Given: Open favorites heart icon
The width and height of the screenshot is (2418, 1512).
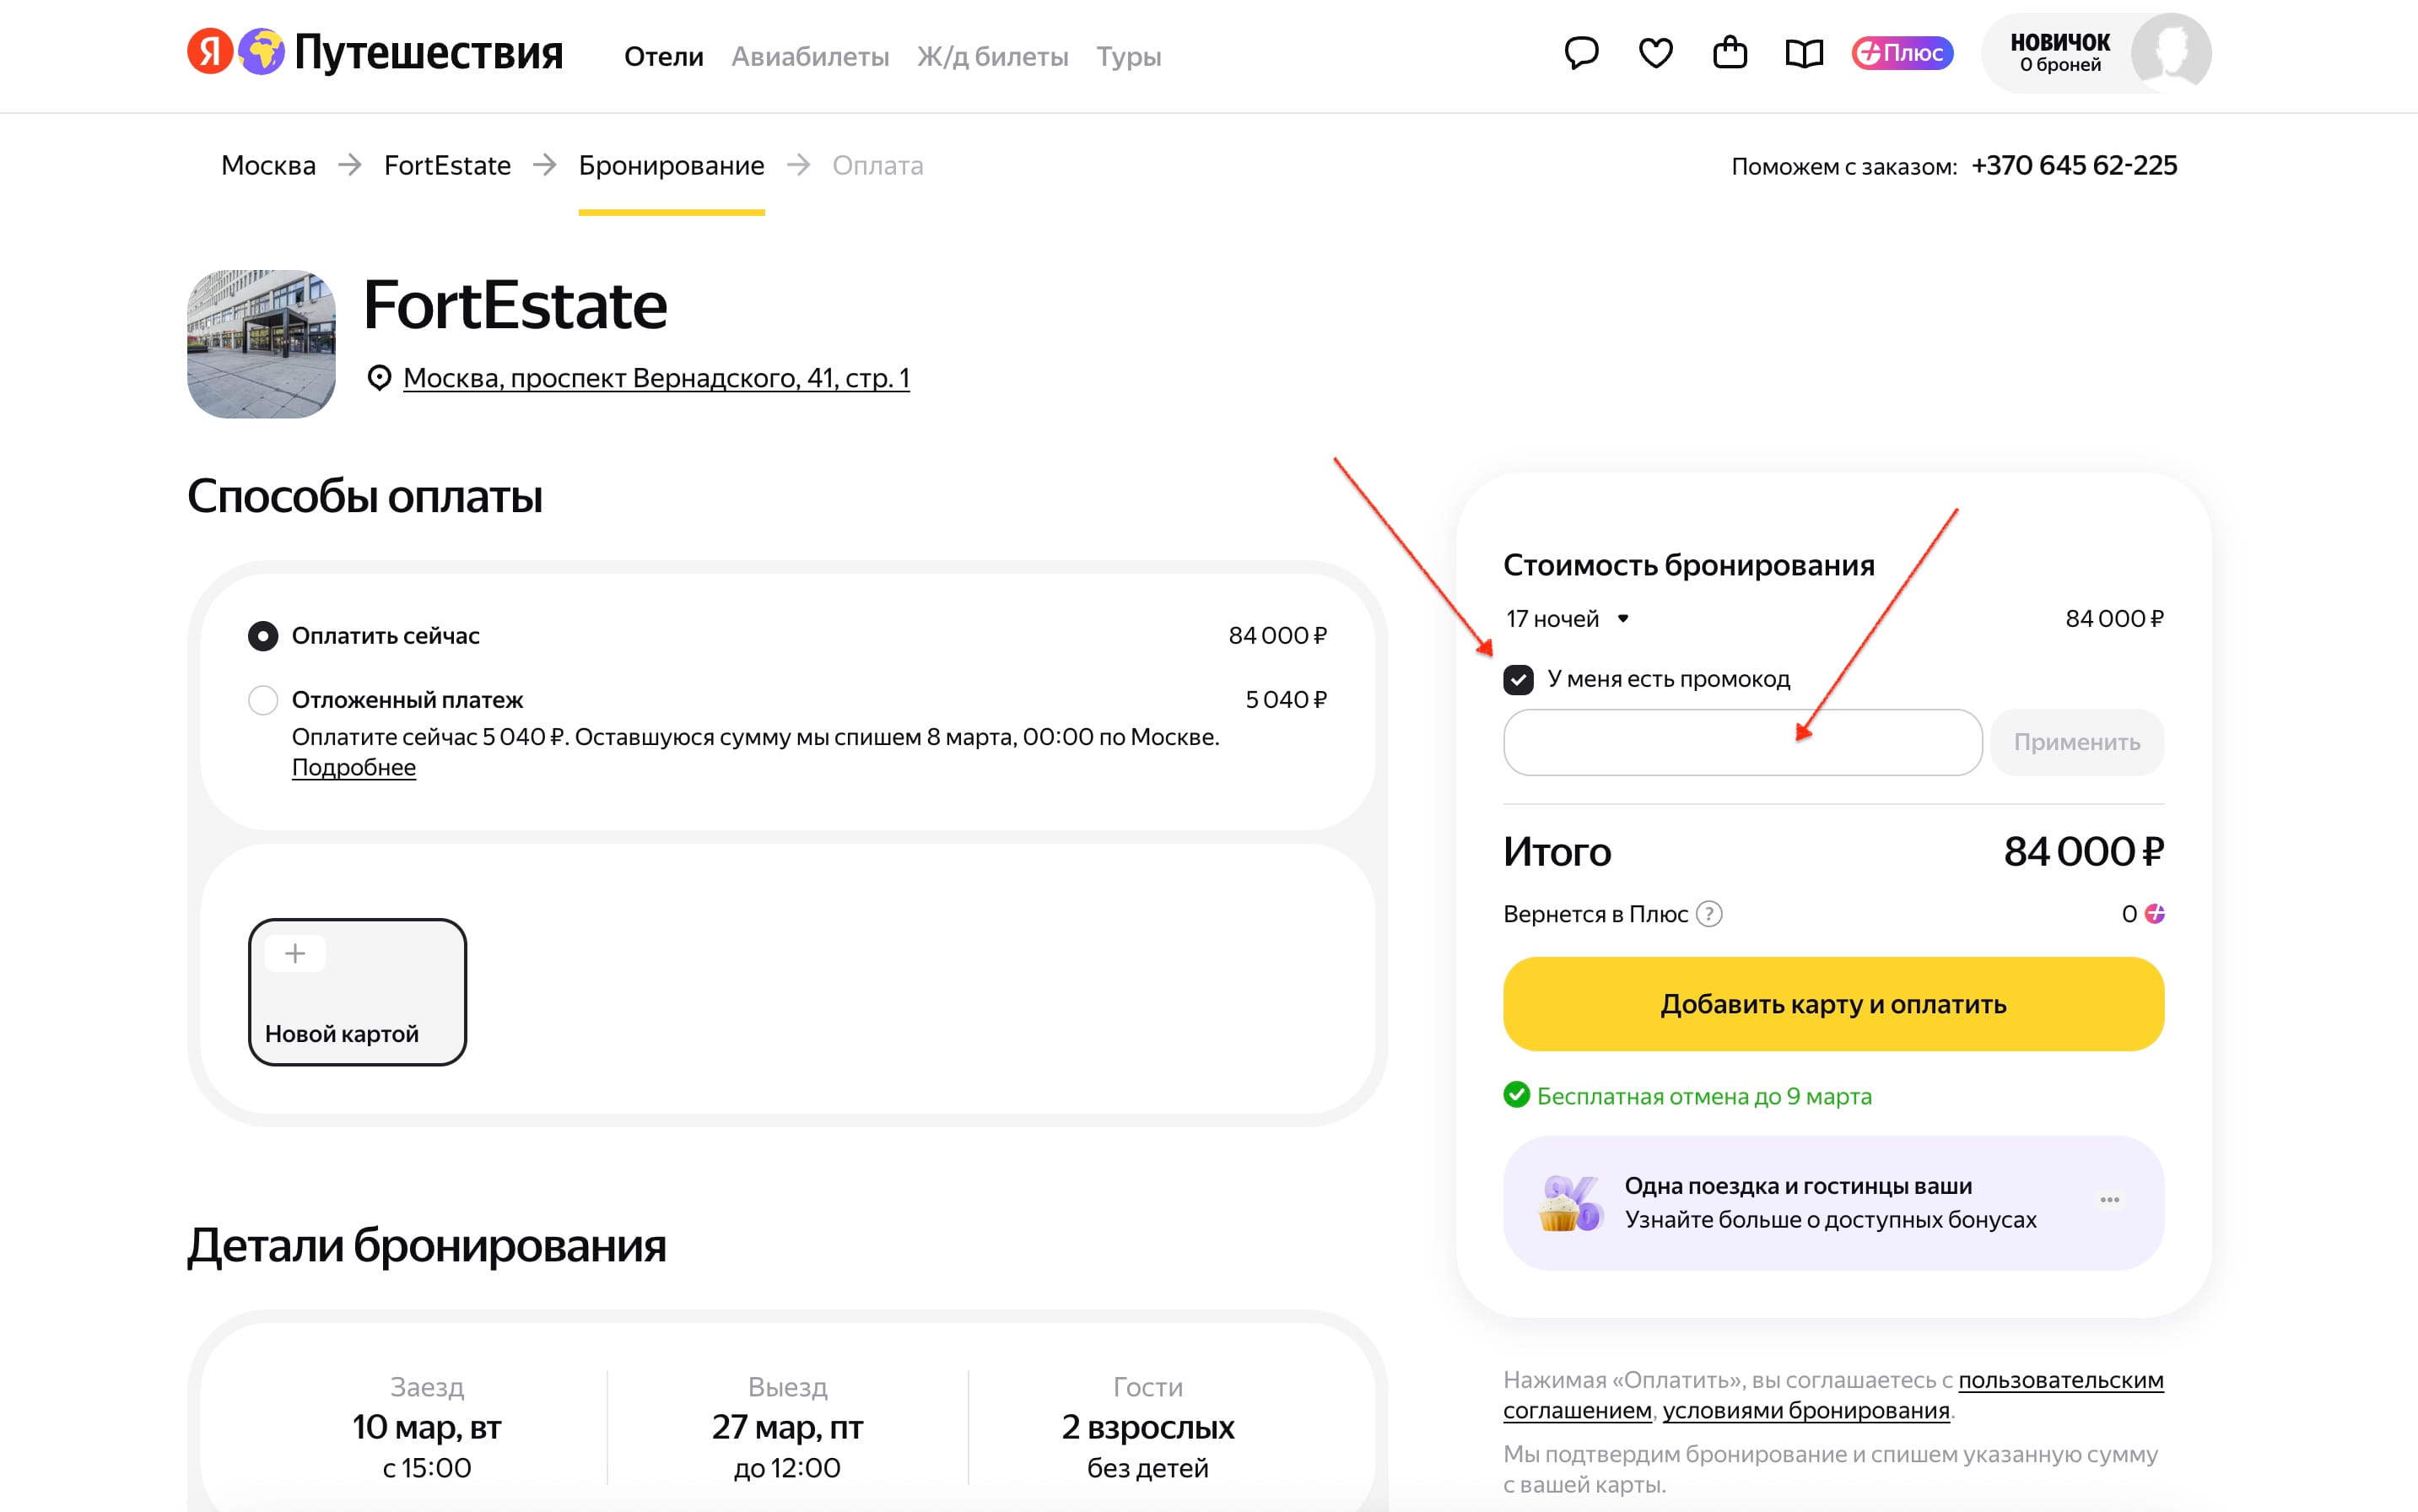Looking at the screenshot, I should 1656,53.
